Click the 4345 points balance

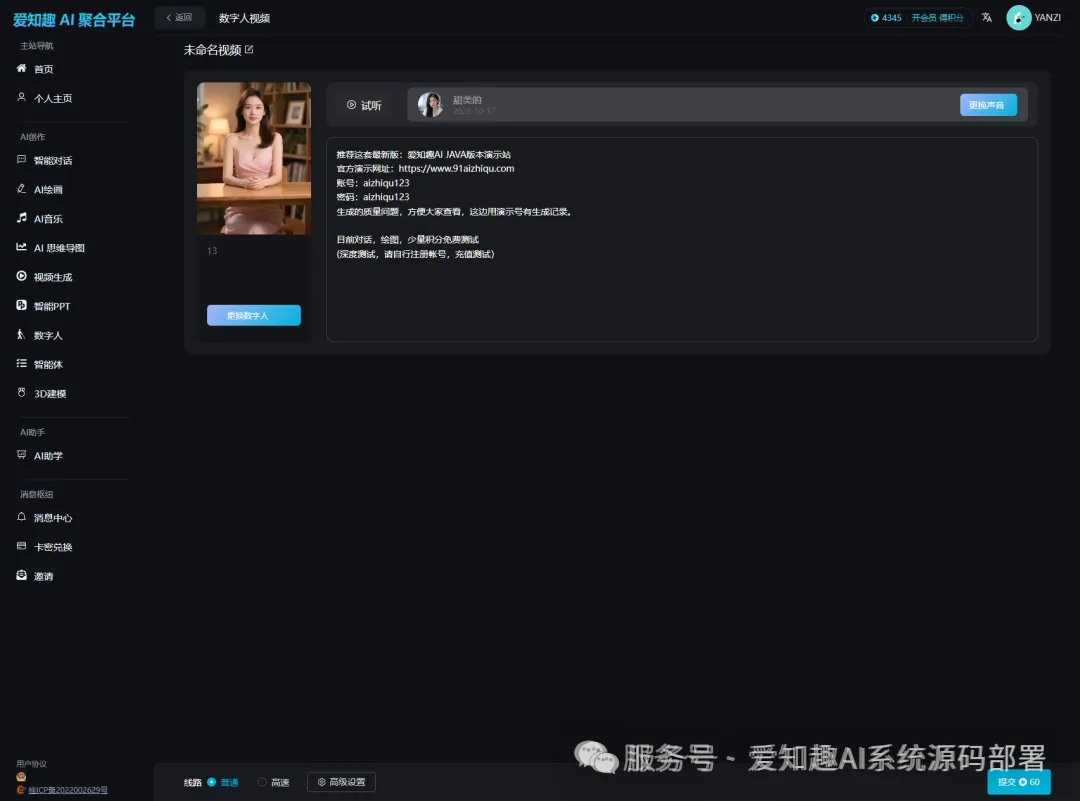891,18
